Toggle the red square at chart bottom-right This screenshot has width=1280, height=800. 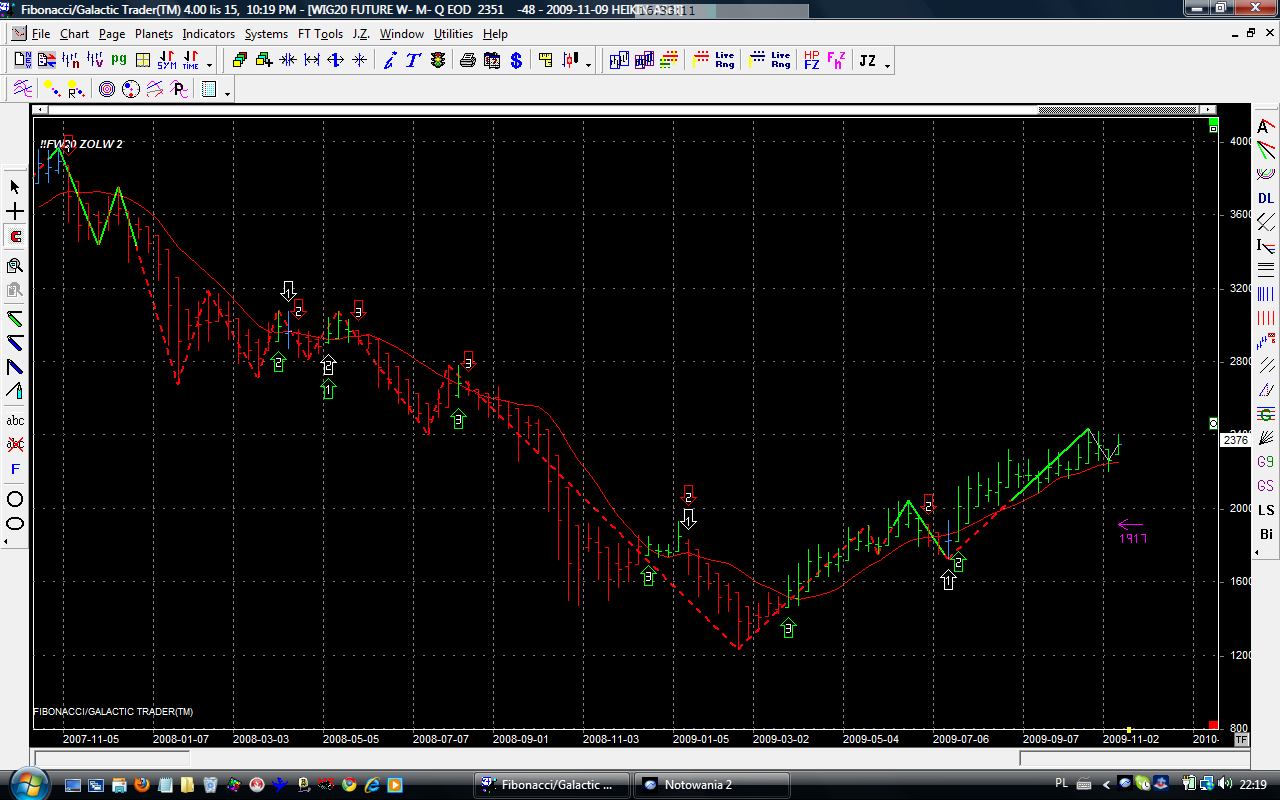pos(1213,725)
